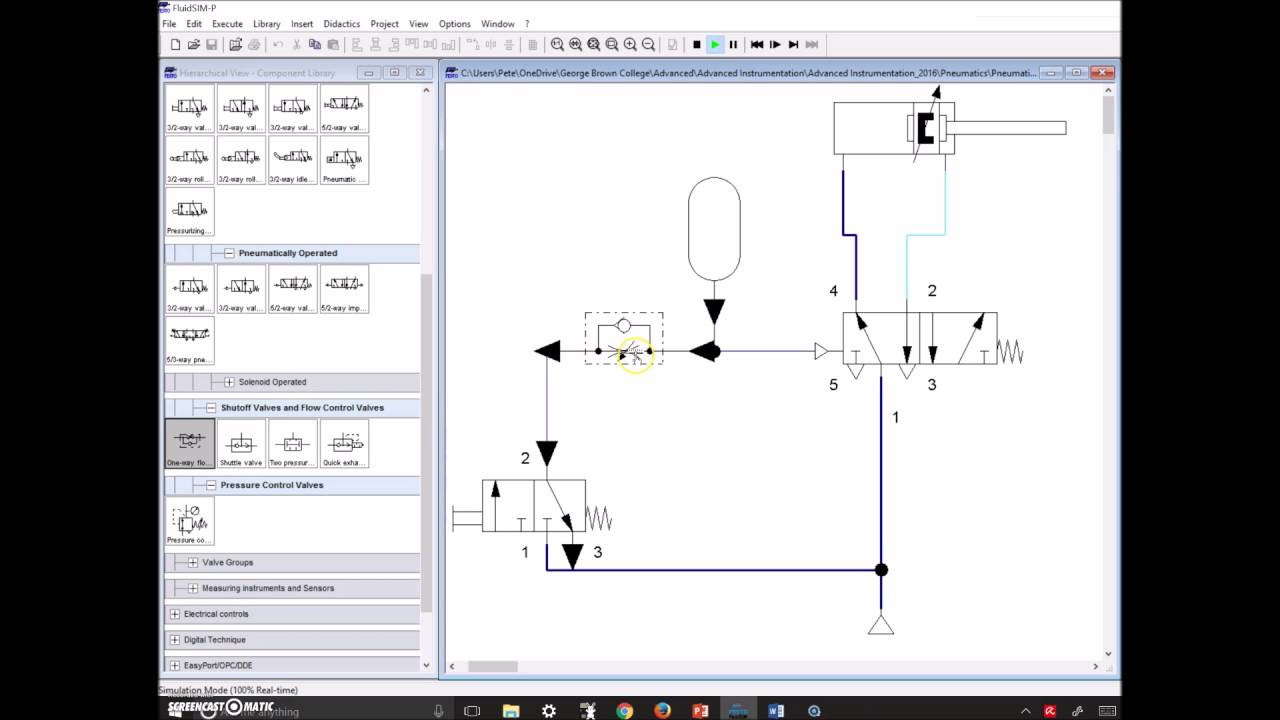Viewport: 1280px width, 720px height.
Task: Click the Undo toolbar icon
Action: [x=278, y=44]
